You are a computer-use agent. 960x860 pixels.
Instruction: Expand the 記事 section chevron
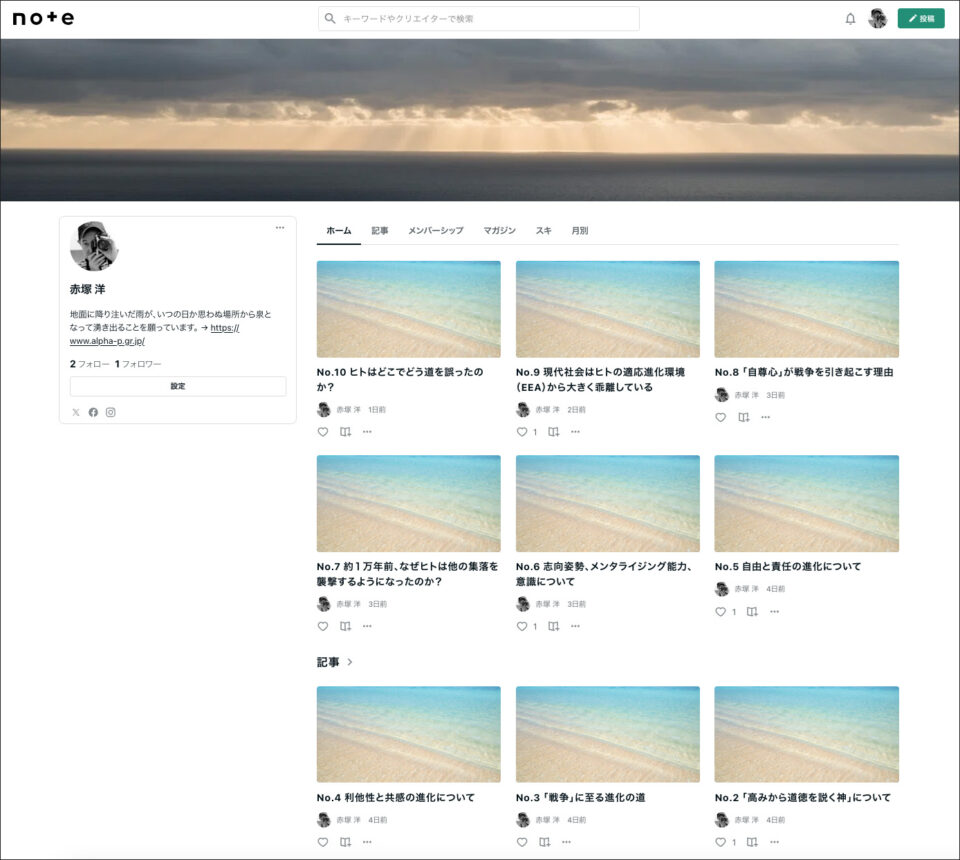coord(350,662)
